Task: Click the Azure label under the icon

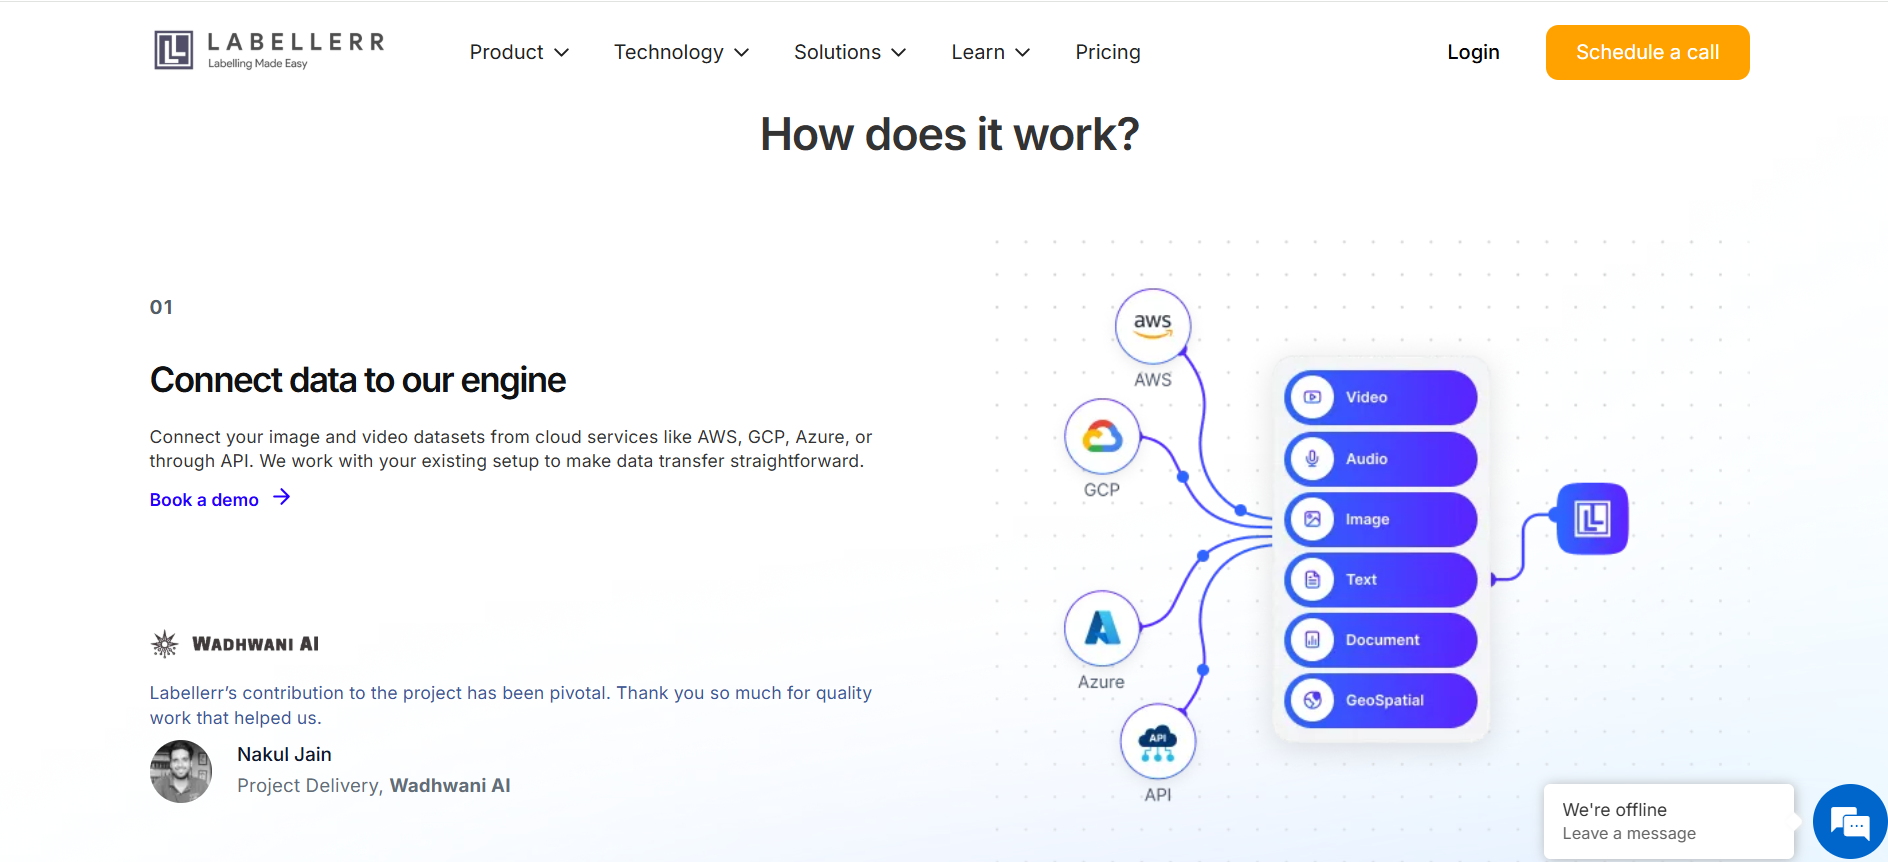Action: coord(1101,682)
